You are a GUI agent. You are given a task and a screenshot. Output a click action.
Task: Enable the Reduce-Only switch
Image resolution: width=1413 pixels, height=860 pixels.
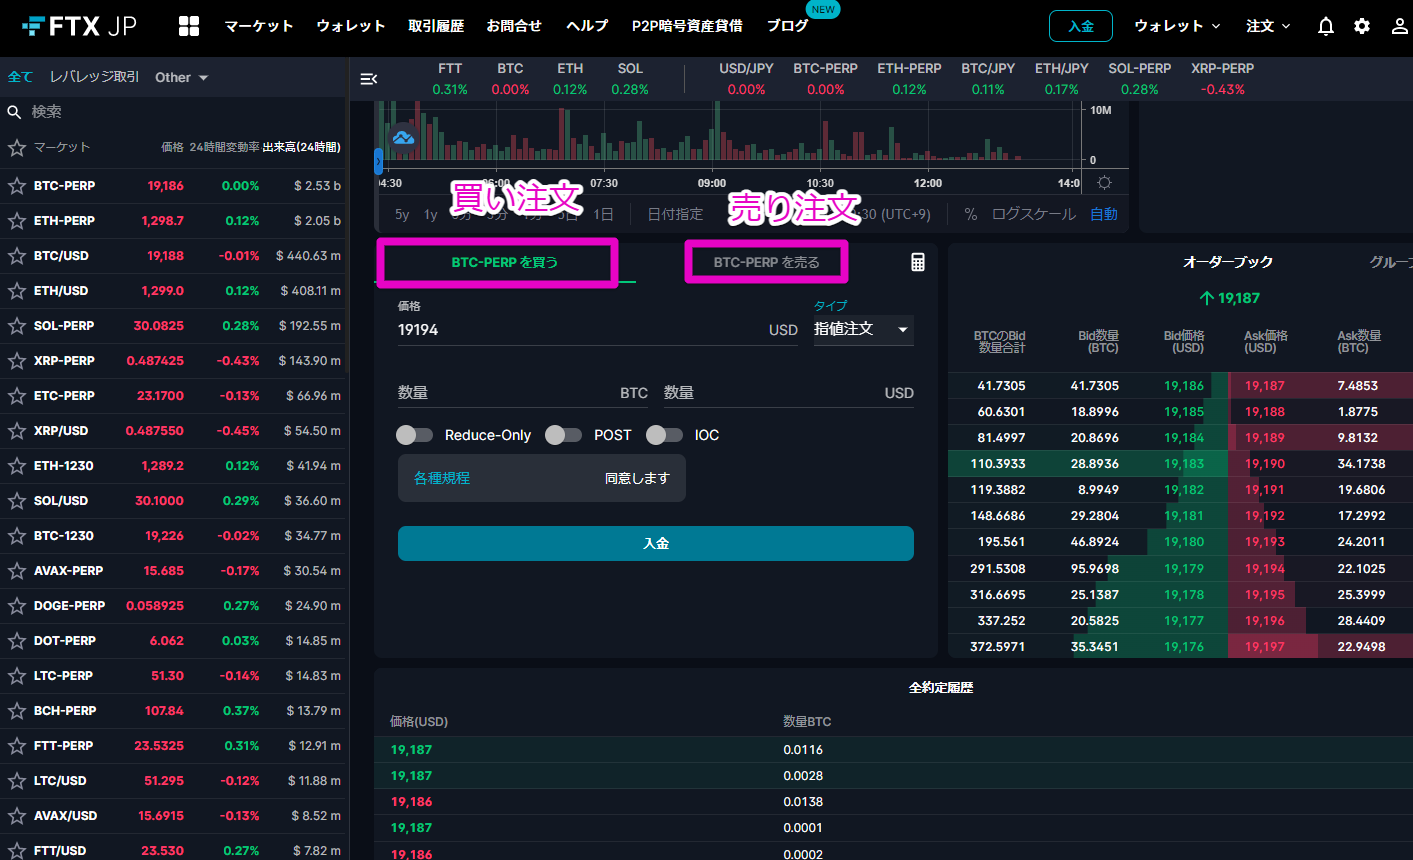pos(414,435)
